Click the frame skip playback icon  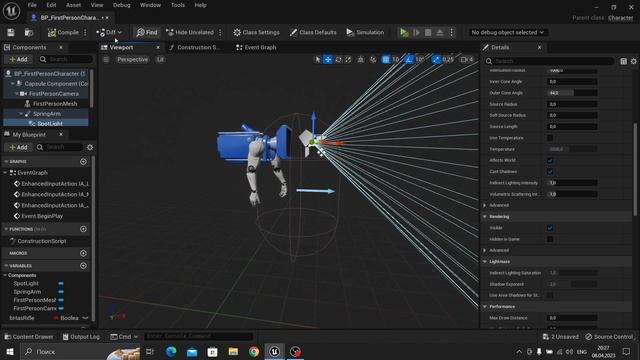[416, 32]
